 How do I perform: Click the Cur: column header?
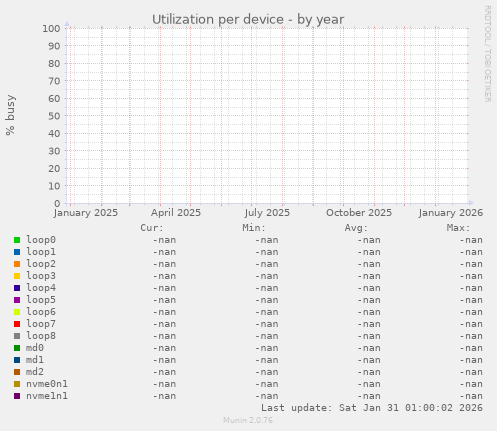(x=152, y=228)
